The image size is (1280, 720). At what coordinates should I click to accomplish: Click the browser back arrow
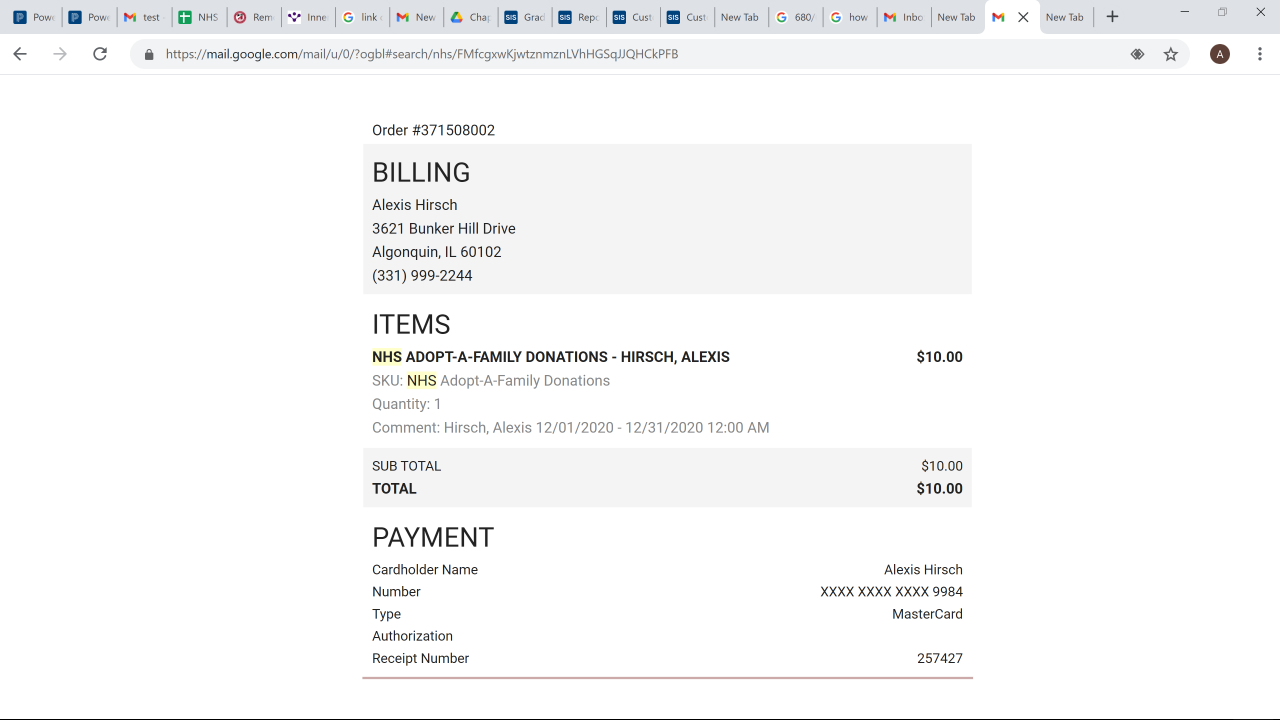tap(20, 54)
